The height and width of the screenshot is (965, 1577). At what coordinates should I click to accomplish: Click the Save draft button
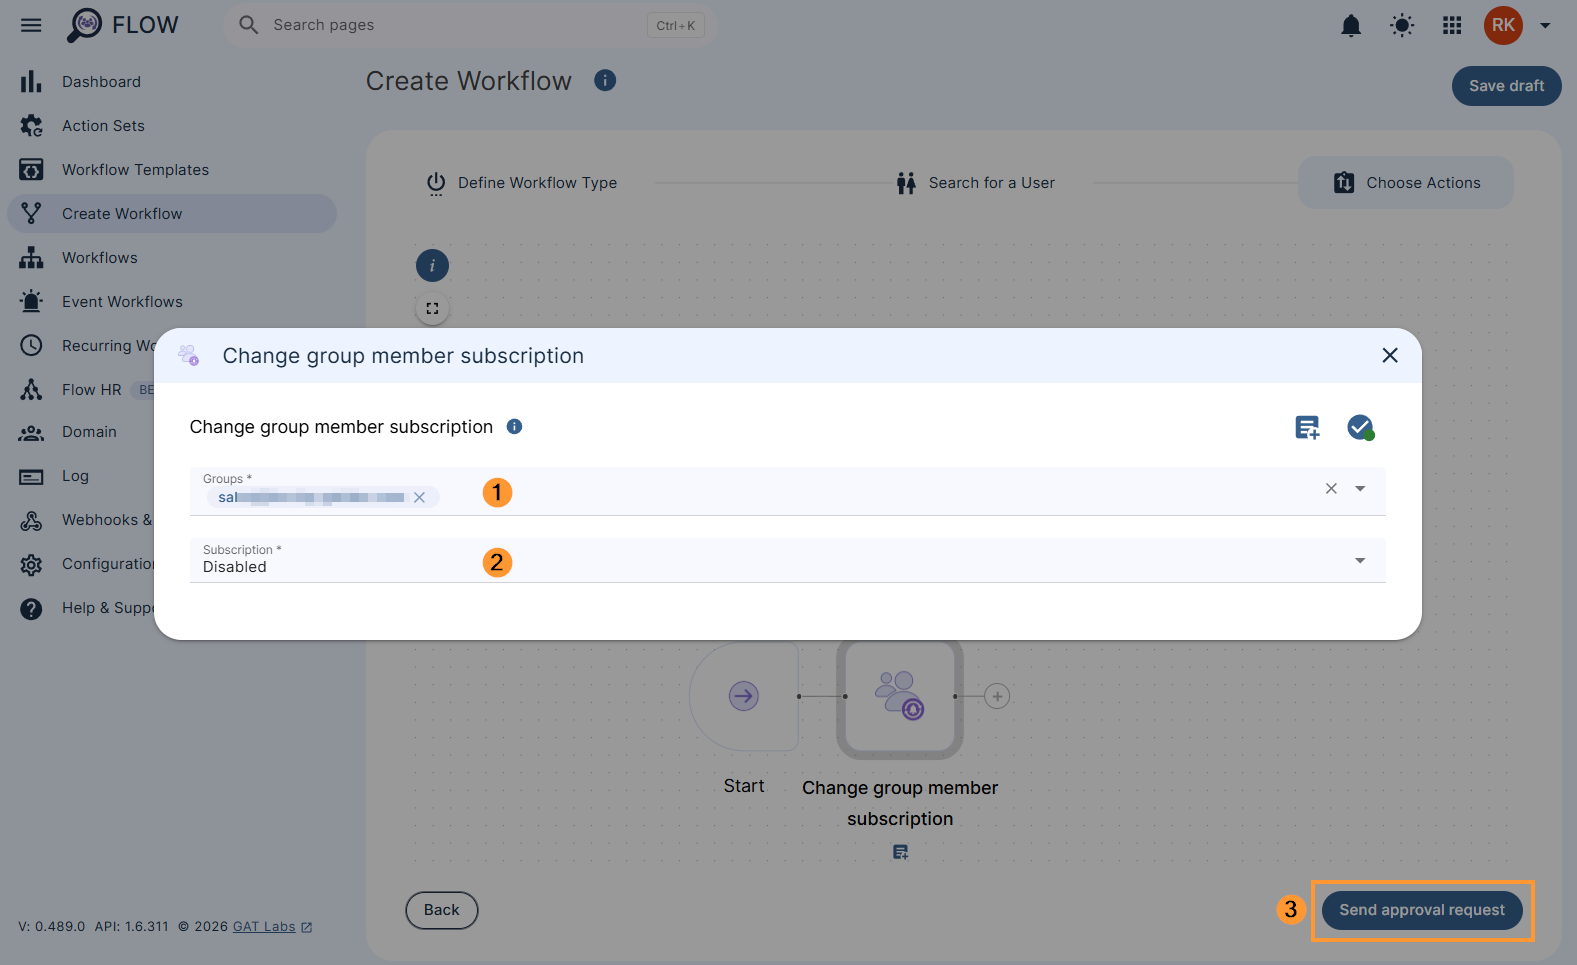coord(1506,86)
